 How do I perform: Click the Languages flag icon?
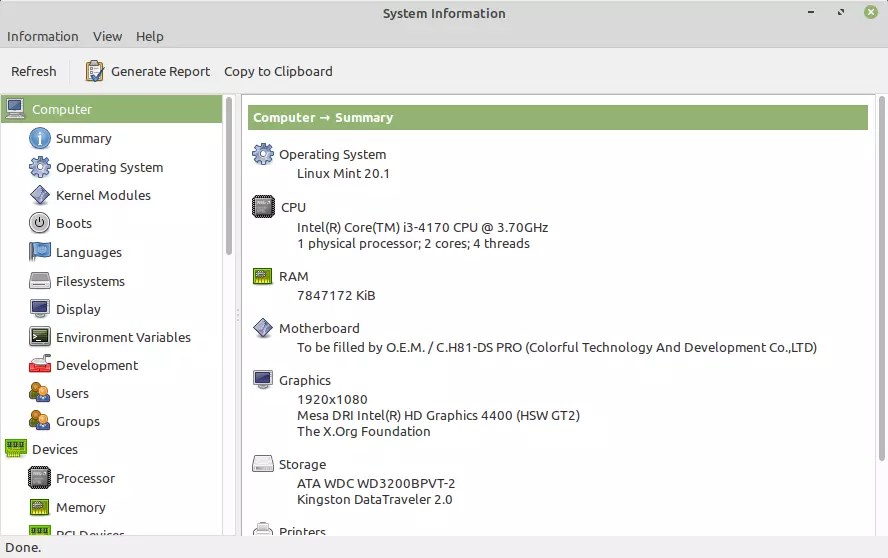(40, 252)
